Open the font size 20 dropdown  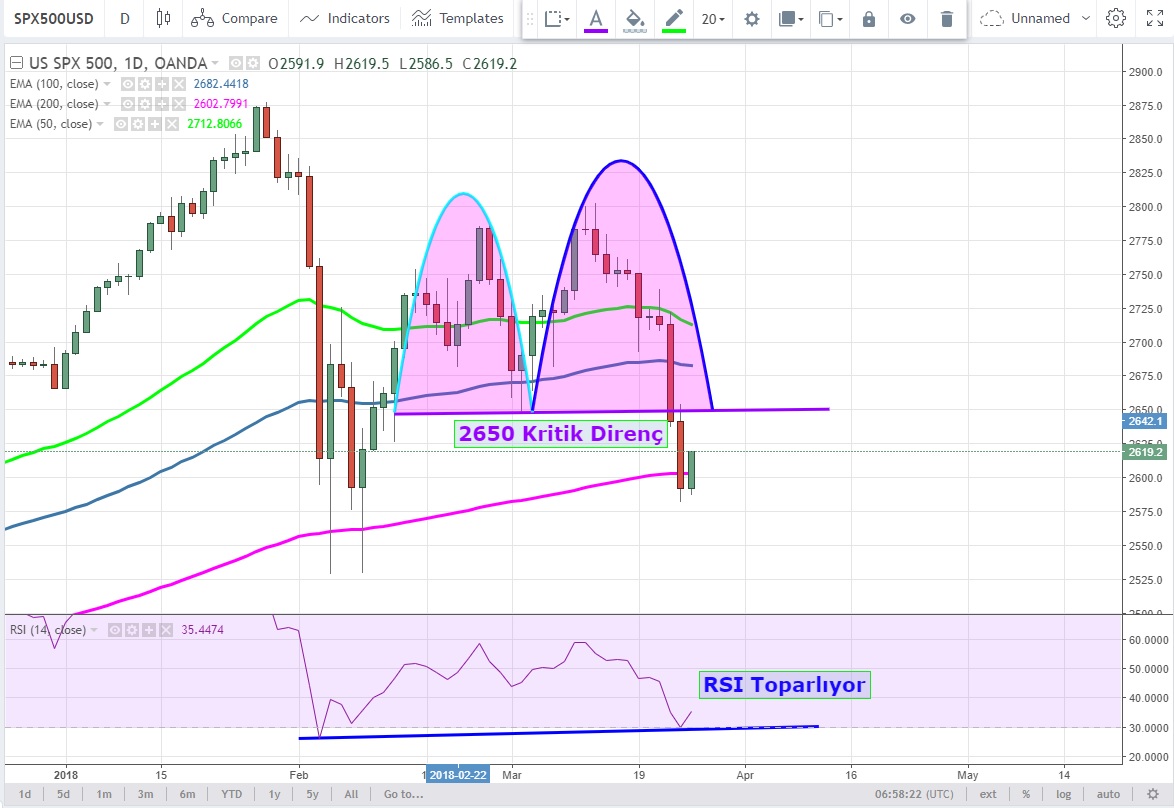pyautogui.click(x=713, y=18)
